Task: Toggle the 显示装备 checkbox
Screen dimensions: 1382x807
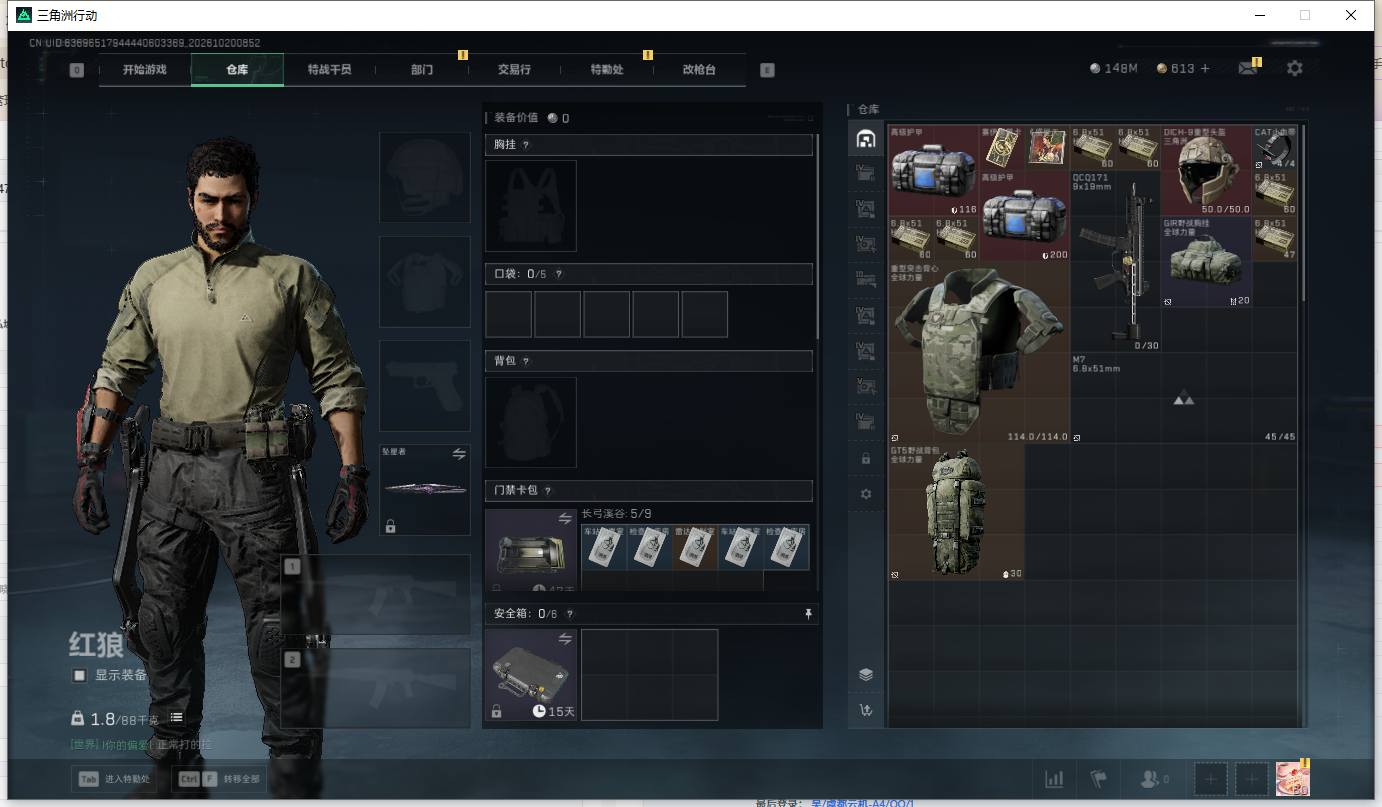Action: [x=79, y=675]
